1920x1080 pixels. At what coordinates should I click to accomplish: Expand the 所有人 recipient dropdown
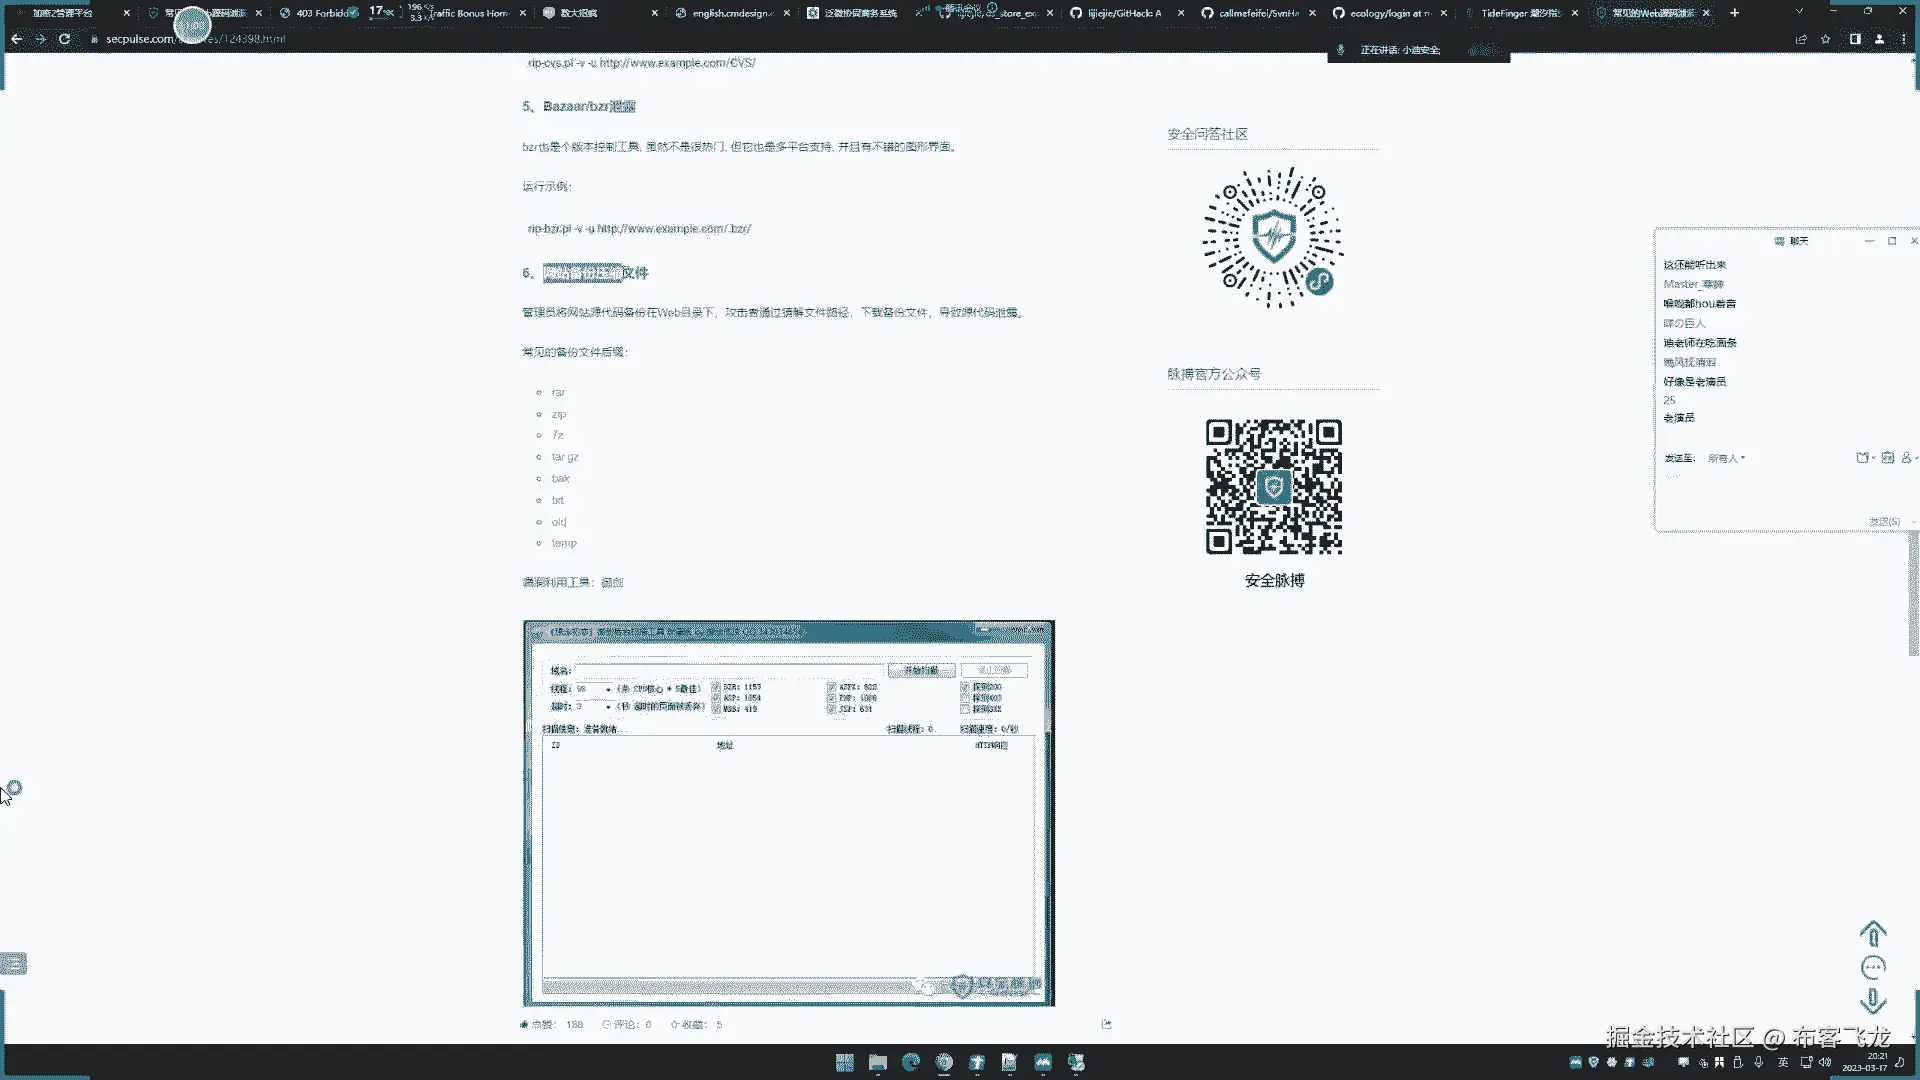pos(1726,458)
